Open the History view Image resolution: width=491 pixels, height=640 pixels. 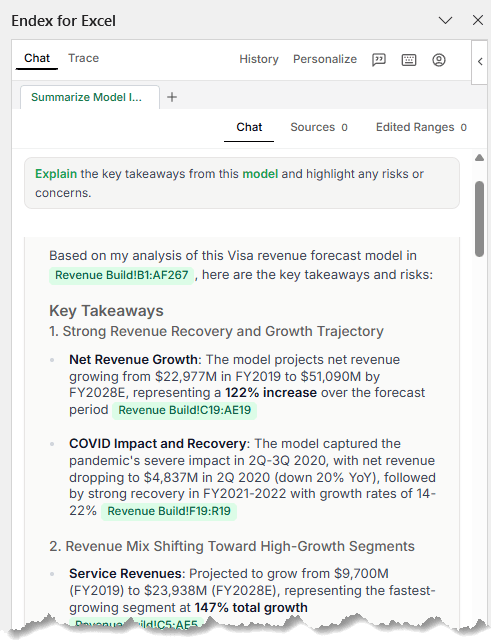pos(259,59)
